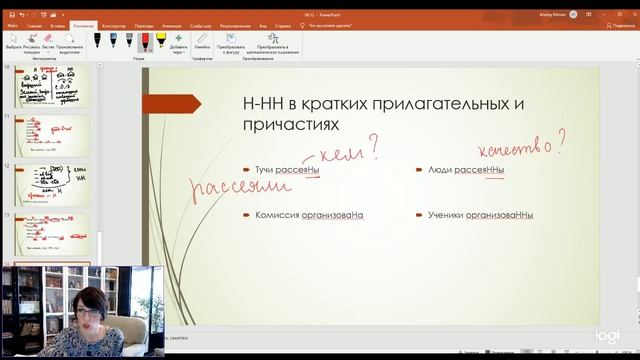The width and height of the screenshot is (640, 360).
Task: Click Преобразовать в математическое выражение button
Action: (273, 43)
